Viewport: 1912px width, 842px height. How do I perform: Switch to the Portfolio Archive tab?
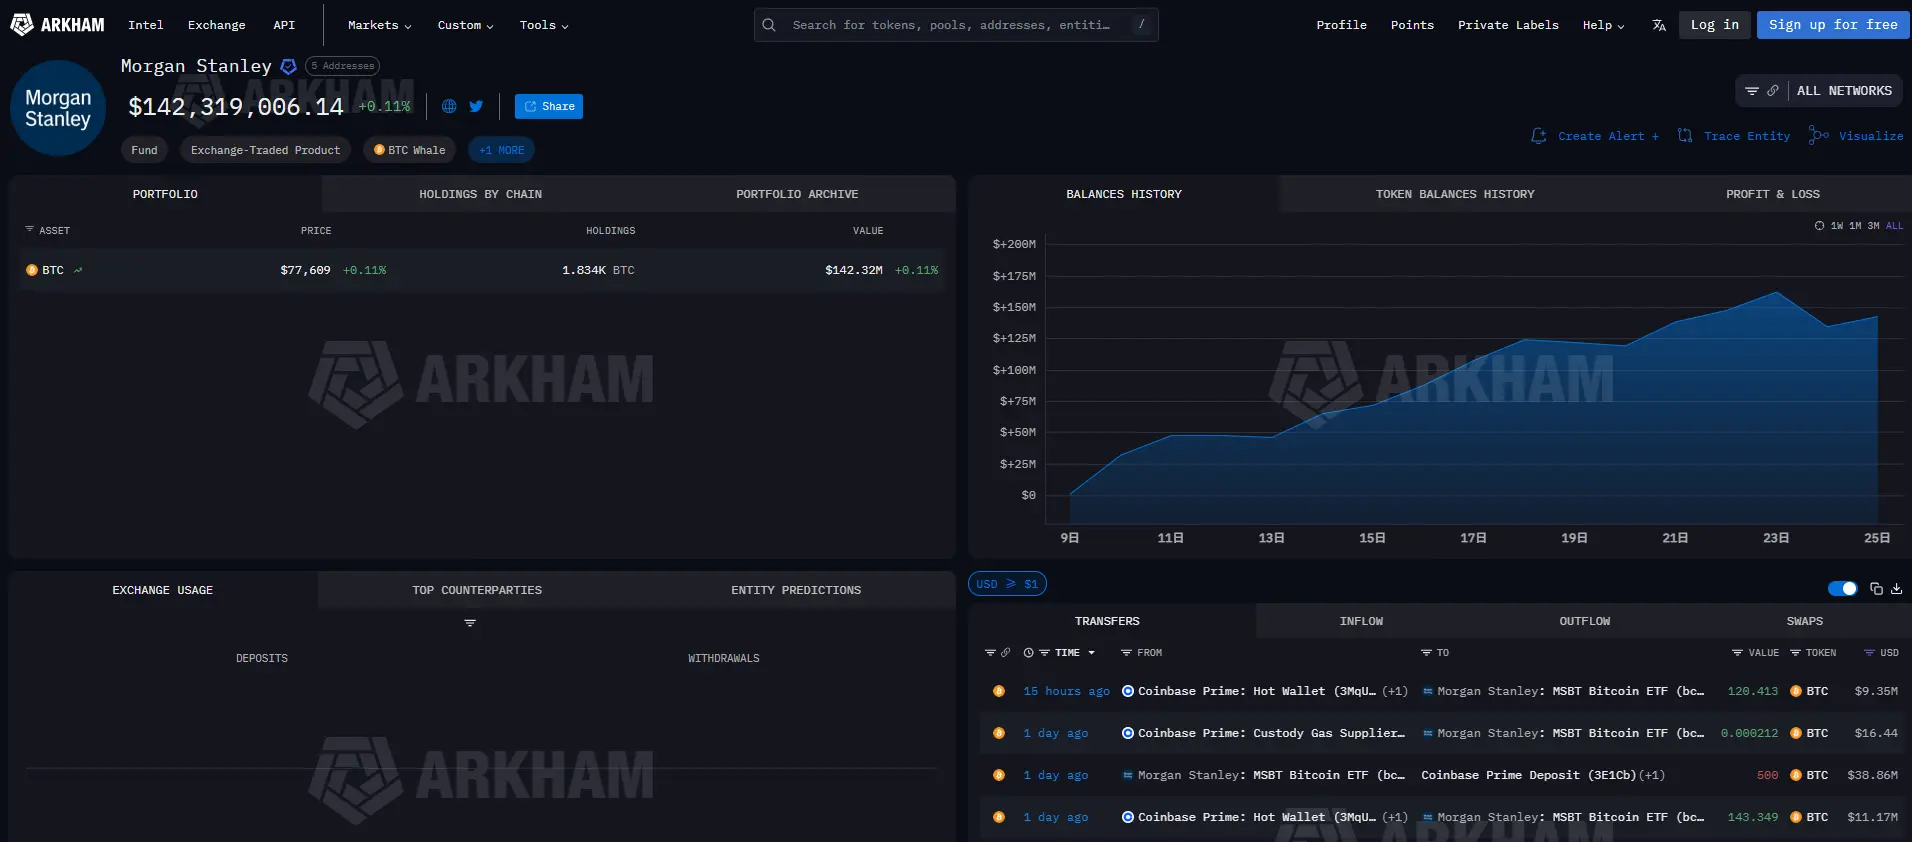(x=797, y=194)
